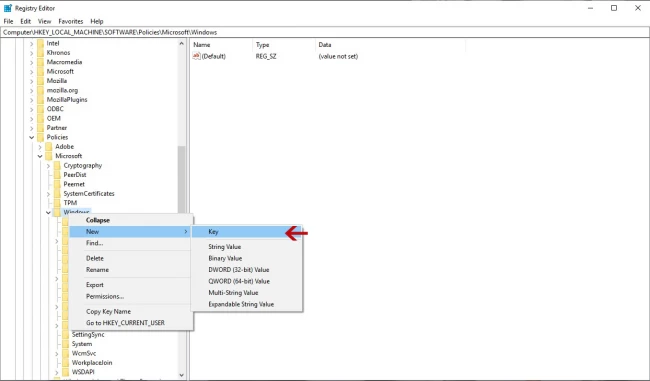
Task: Click the Intel folder icon
Action: point(40,43)
